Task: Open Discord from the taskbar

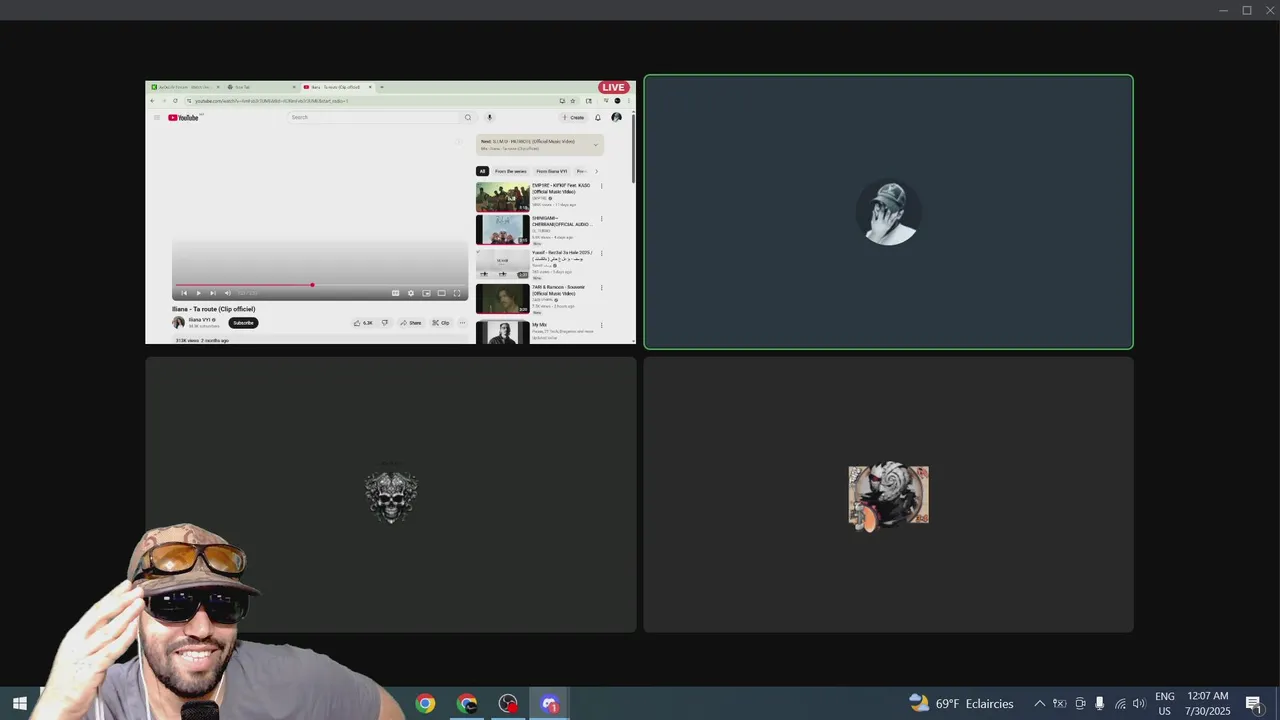Action: click(550, 704)
